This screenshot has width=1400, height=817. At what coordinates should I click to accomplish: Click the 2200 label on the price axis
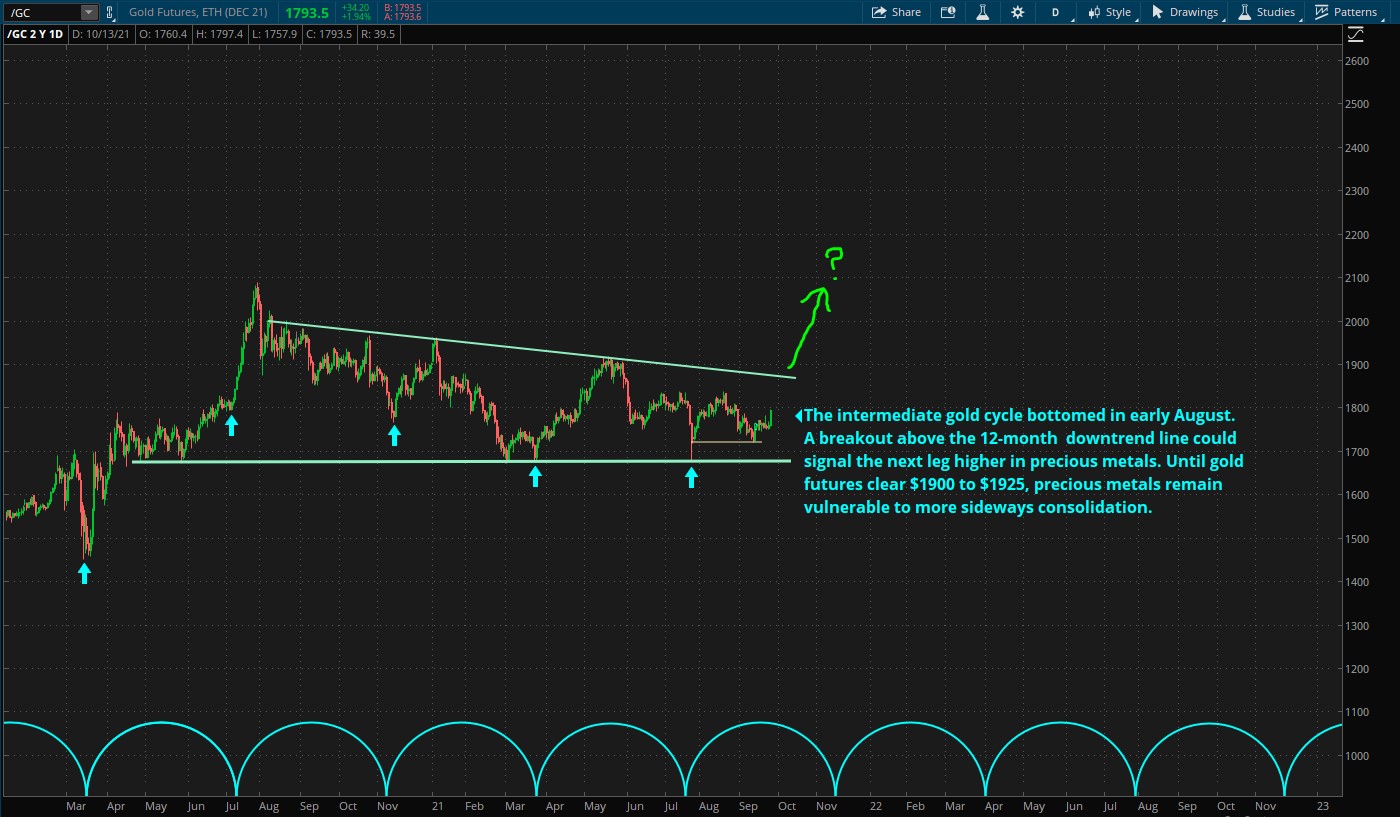pyautogui.click(x=1357, y=235)
